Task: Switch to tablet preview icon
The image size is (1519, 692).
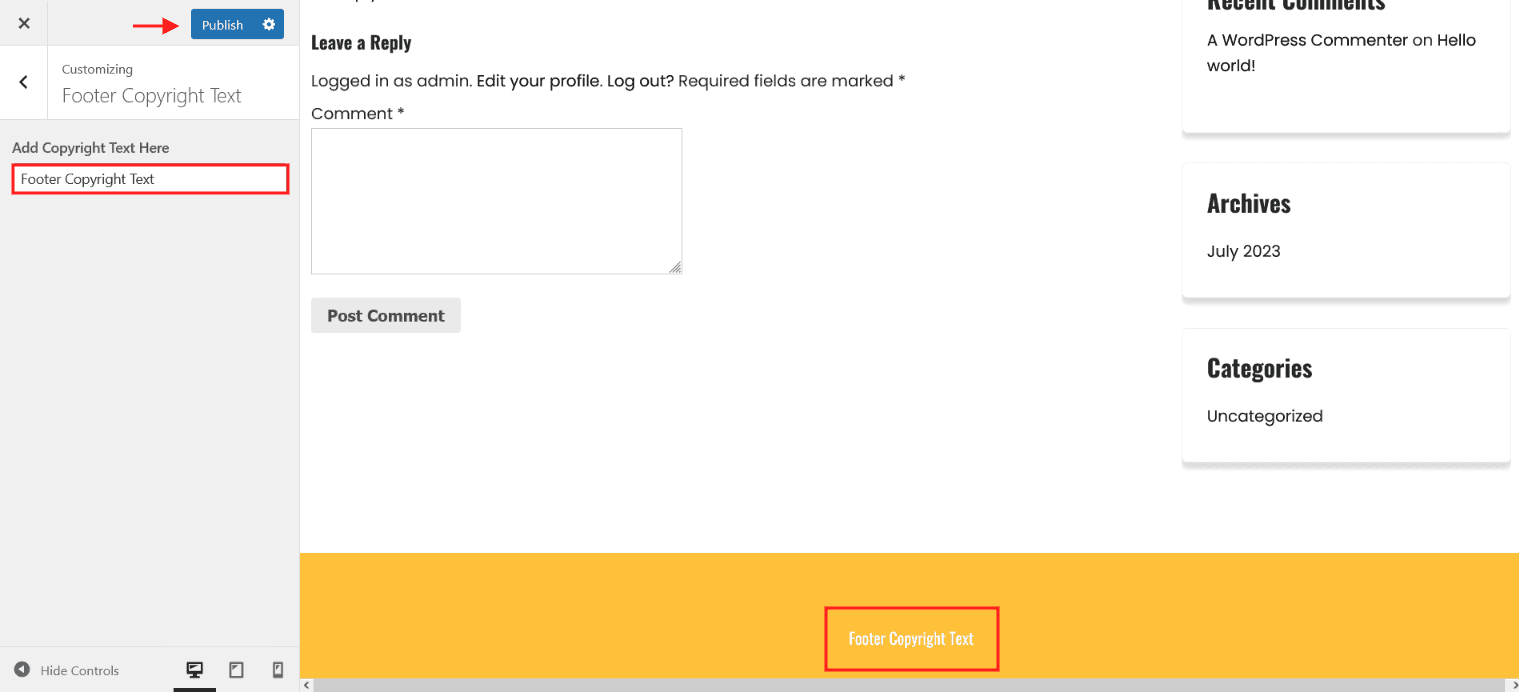Action: tap(237, 670)
